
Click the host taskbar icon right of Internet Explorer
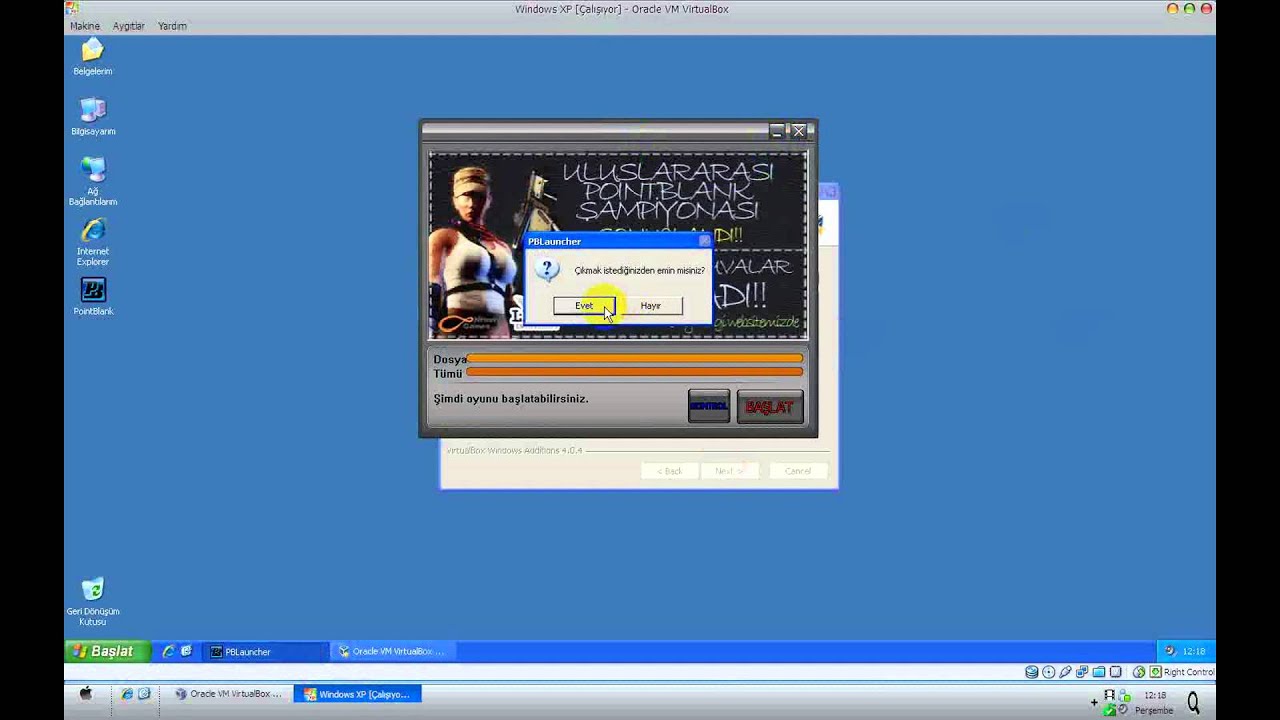pyautogui.click(x=144, y=694)
